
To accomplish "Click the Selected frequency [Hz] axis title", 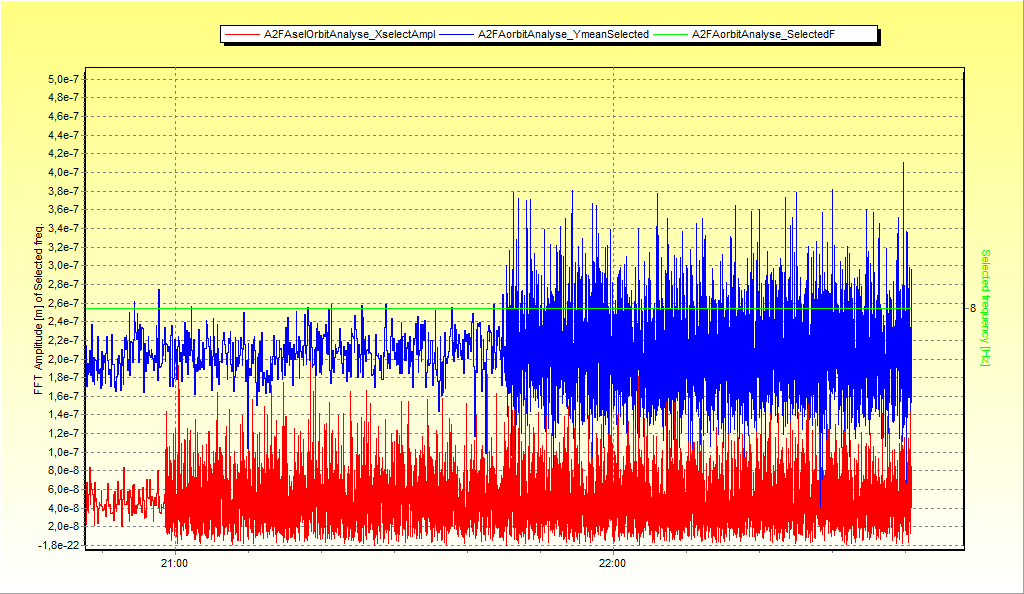I will point(985,307).
